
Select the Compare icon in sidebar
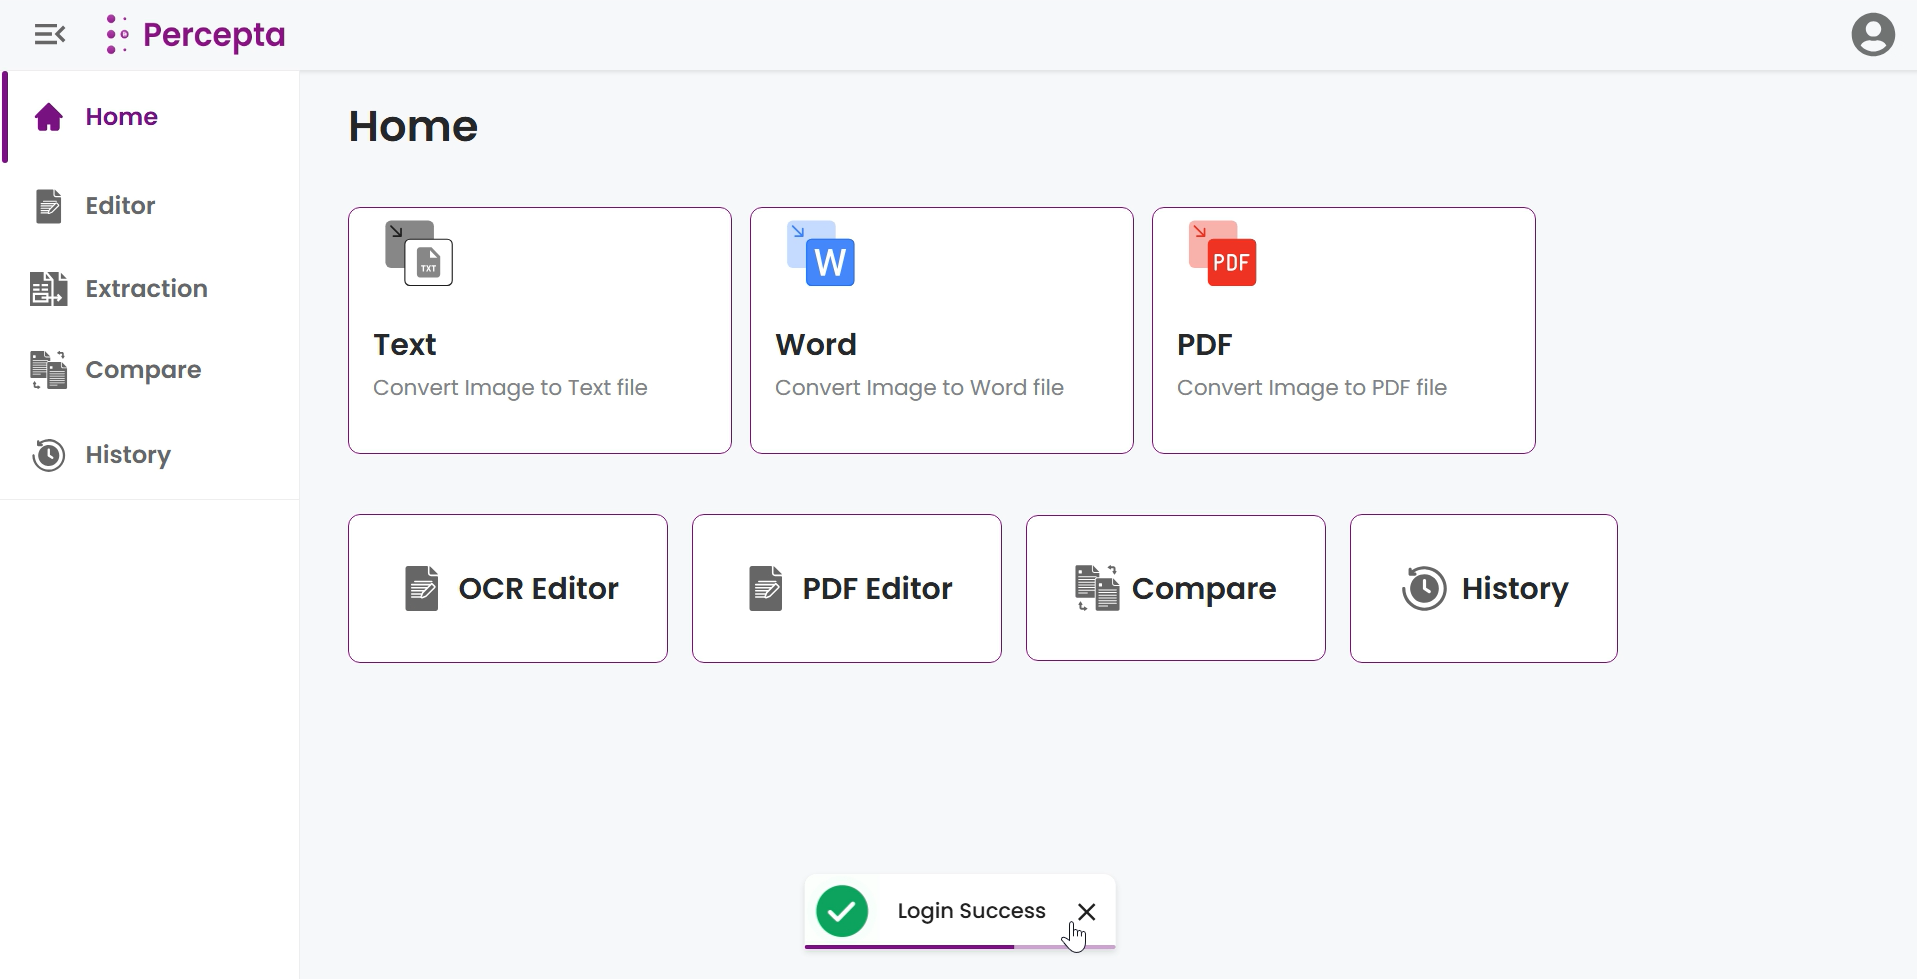pyautogui.click(x=47, y=370)
